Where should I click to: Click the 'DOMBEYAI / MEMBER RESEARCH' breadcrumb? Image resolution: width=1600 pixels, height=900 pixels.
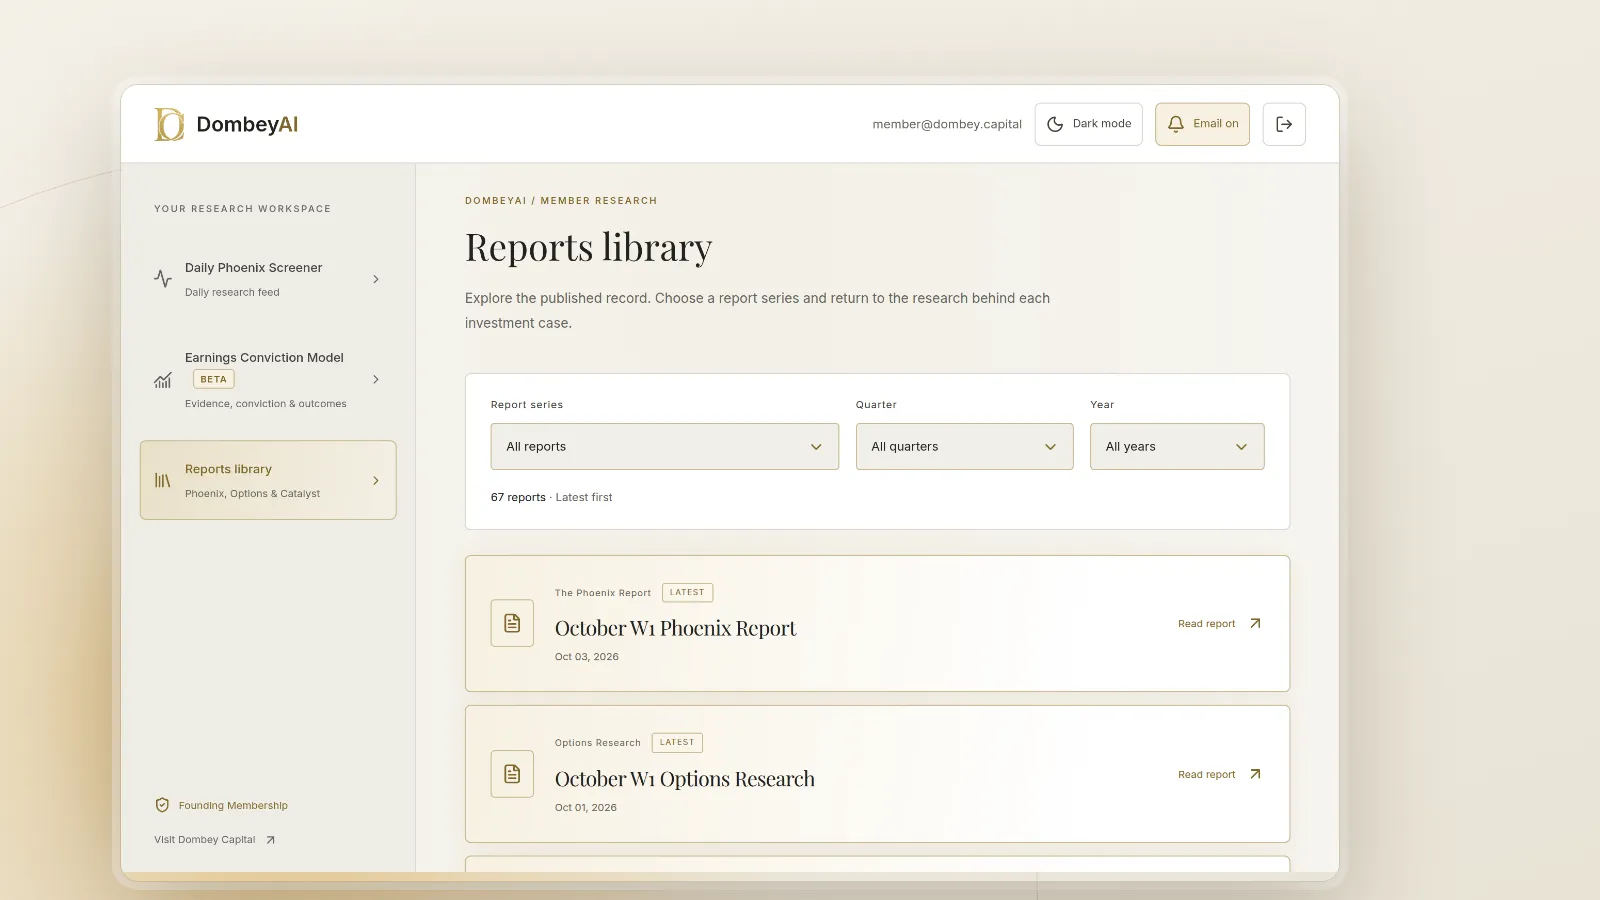click(x=561, y=201)
